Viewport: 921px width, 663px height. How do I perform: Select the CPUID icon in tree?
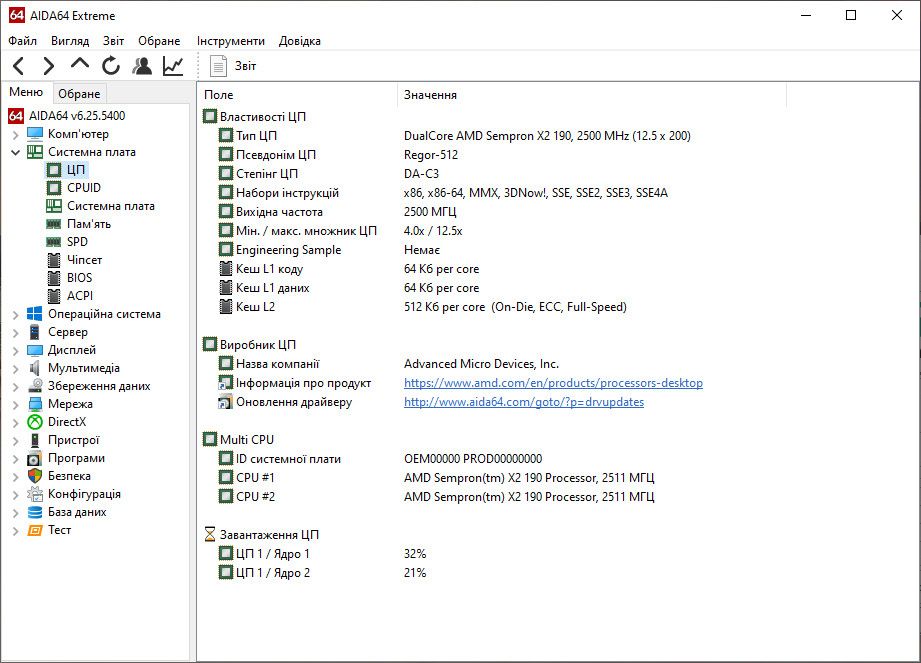point(53,188)
